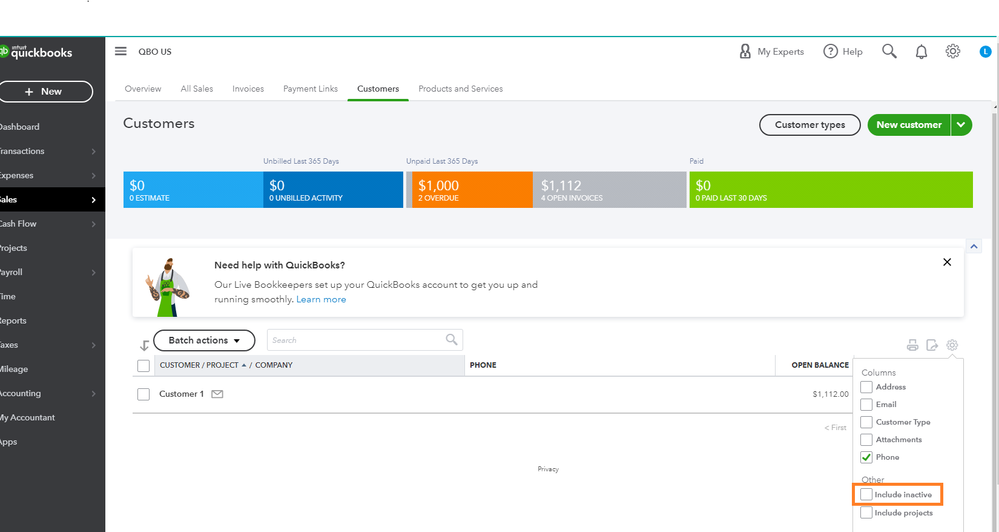999x532 pixels.
Task: Switch to Products and Services tab
Action: [461, 89]
